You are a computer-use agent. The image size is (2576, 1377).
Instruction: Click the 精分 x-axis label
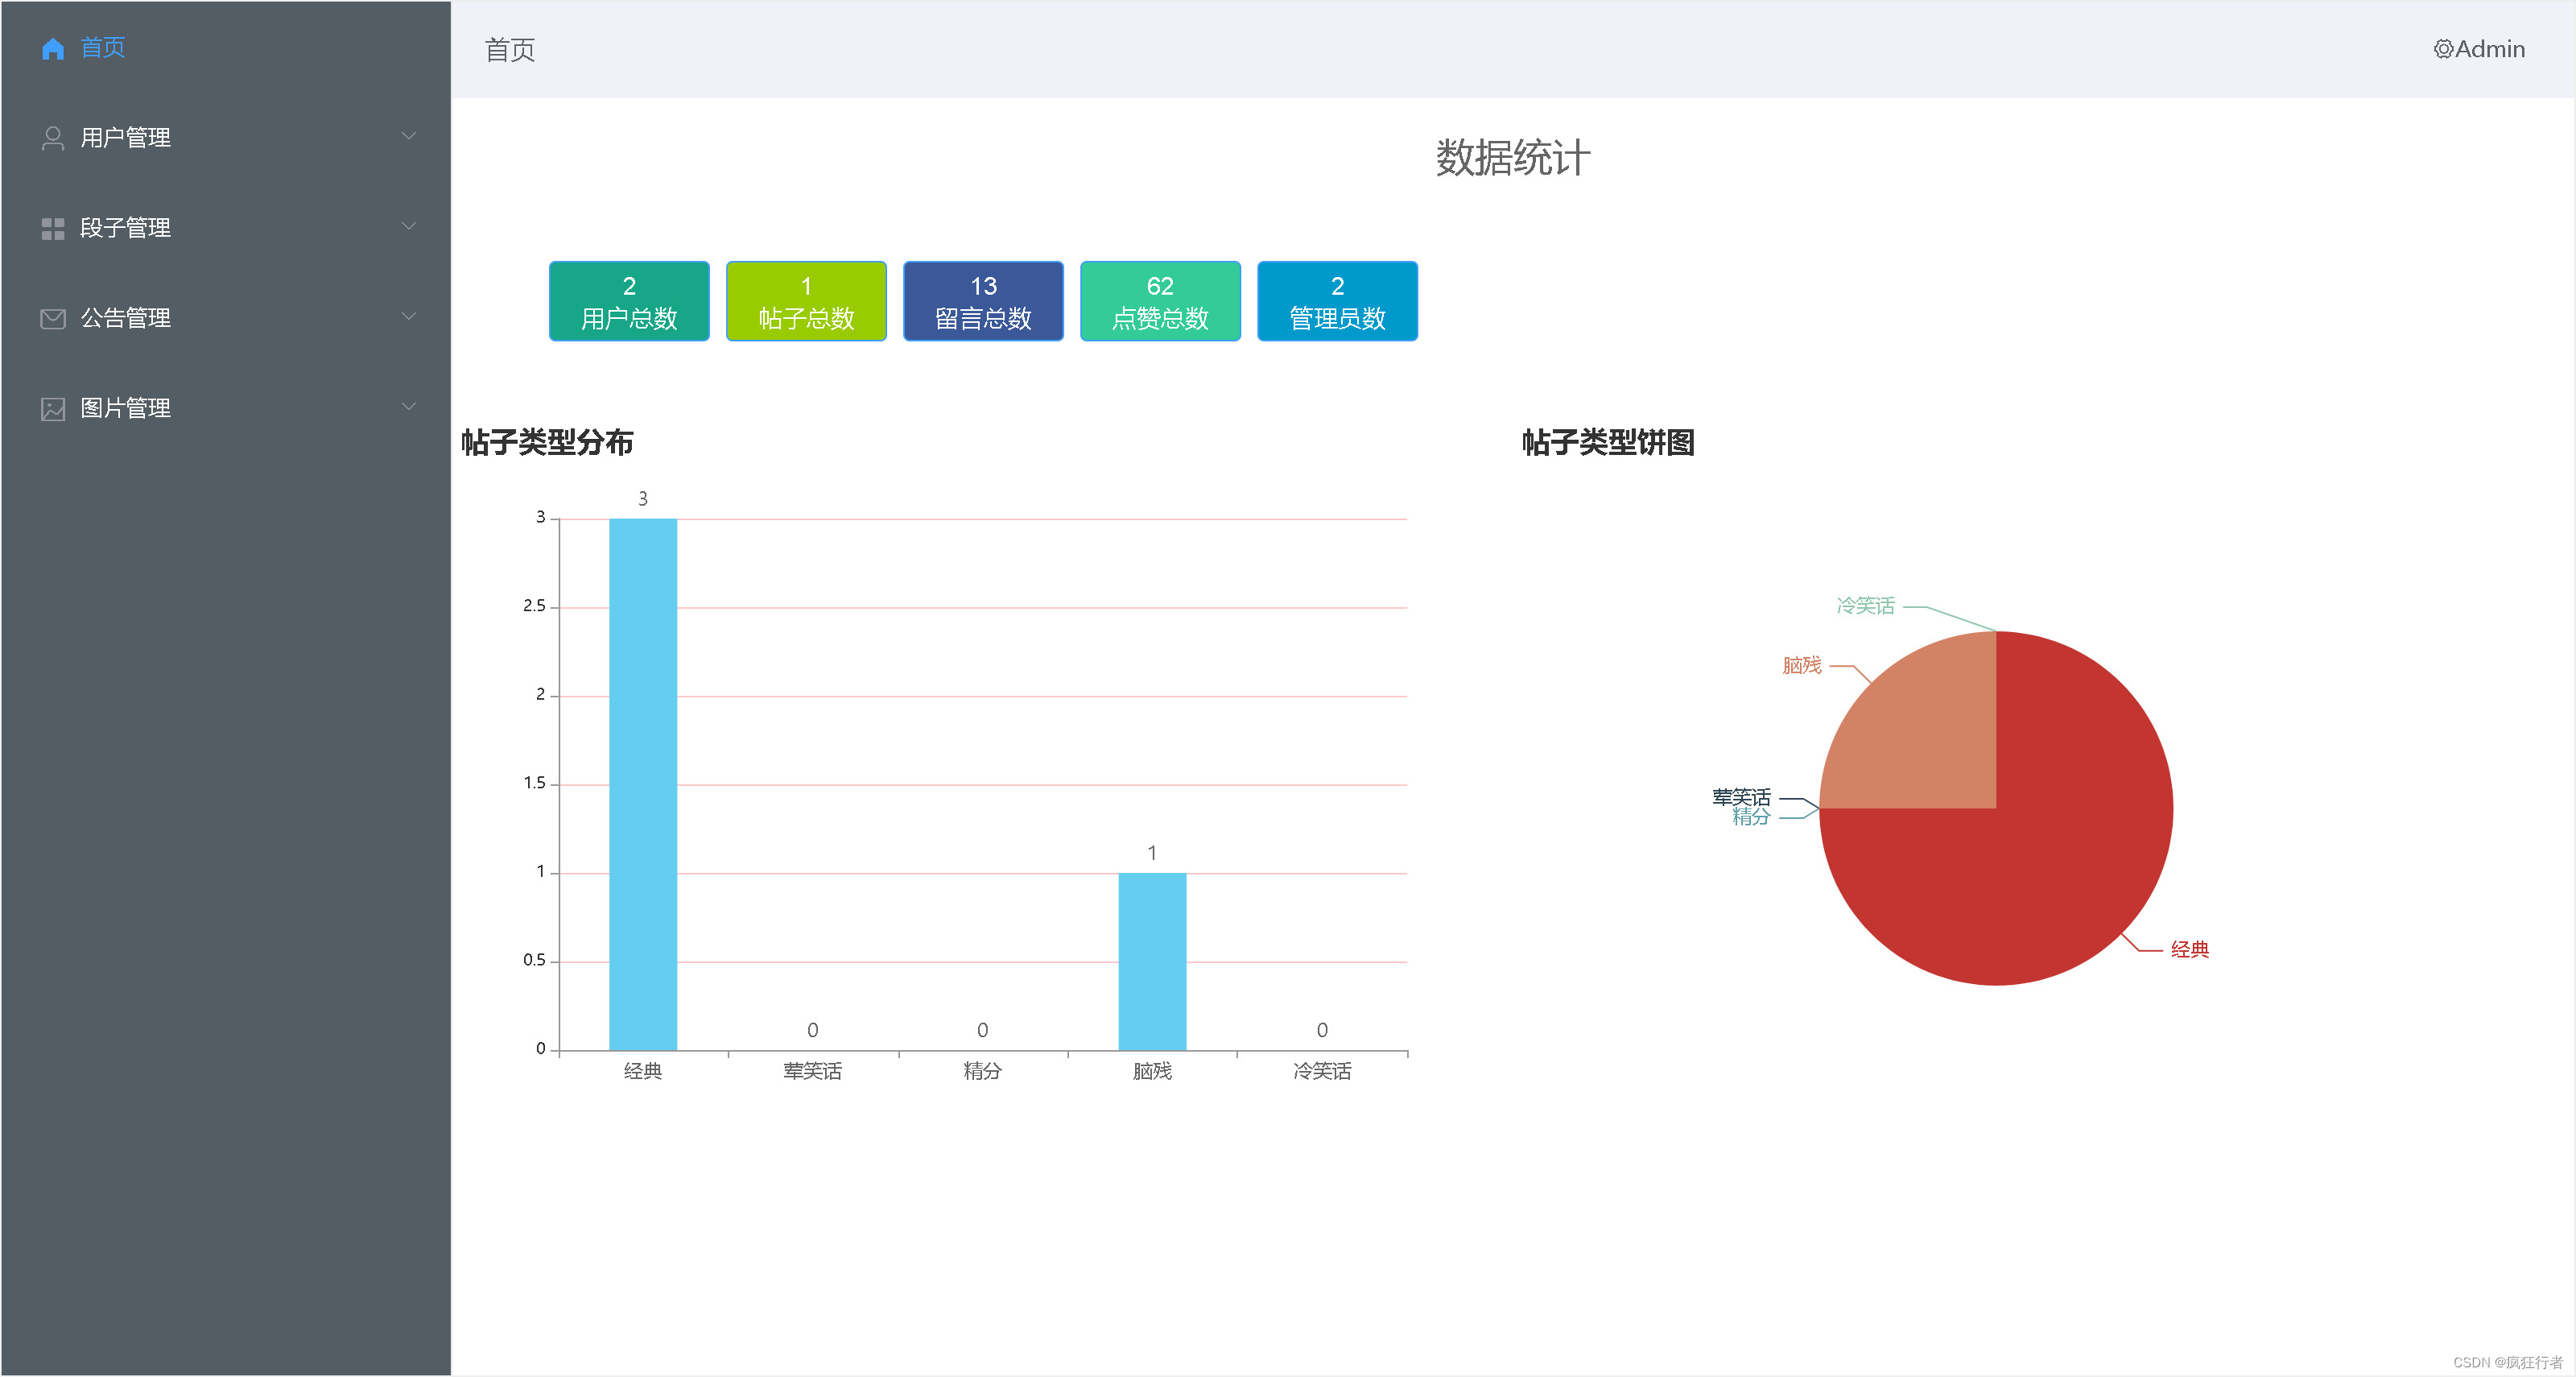pos(982,1071)
